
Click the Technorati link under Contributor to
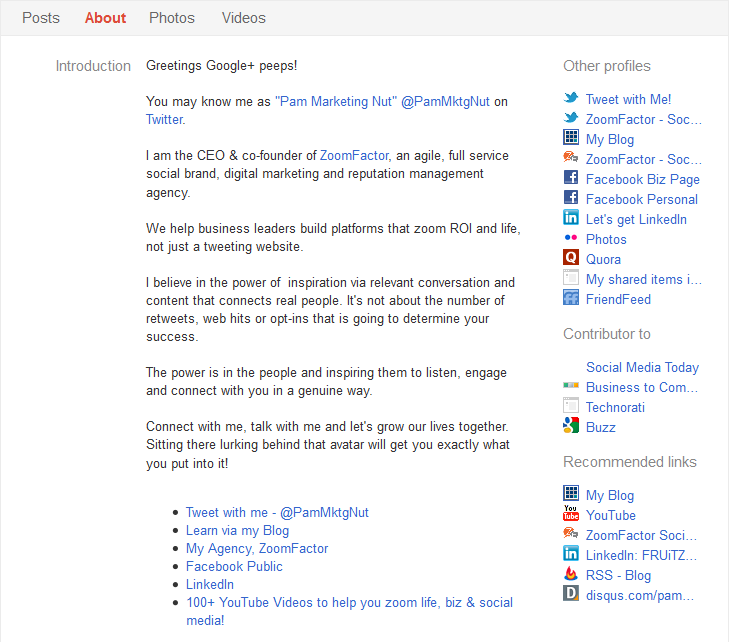[615, 407]
